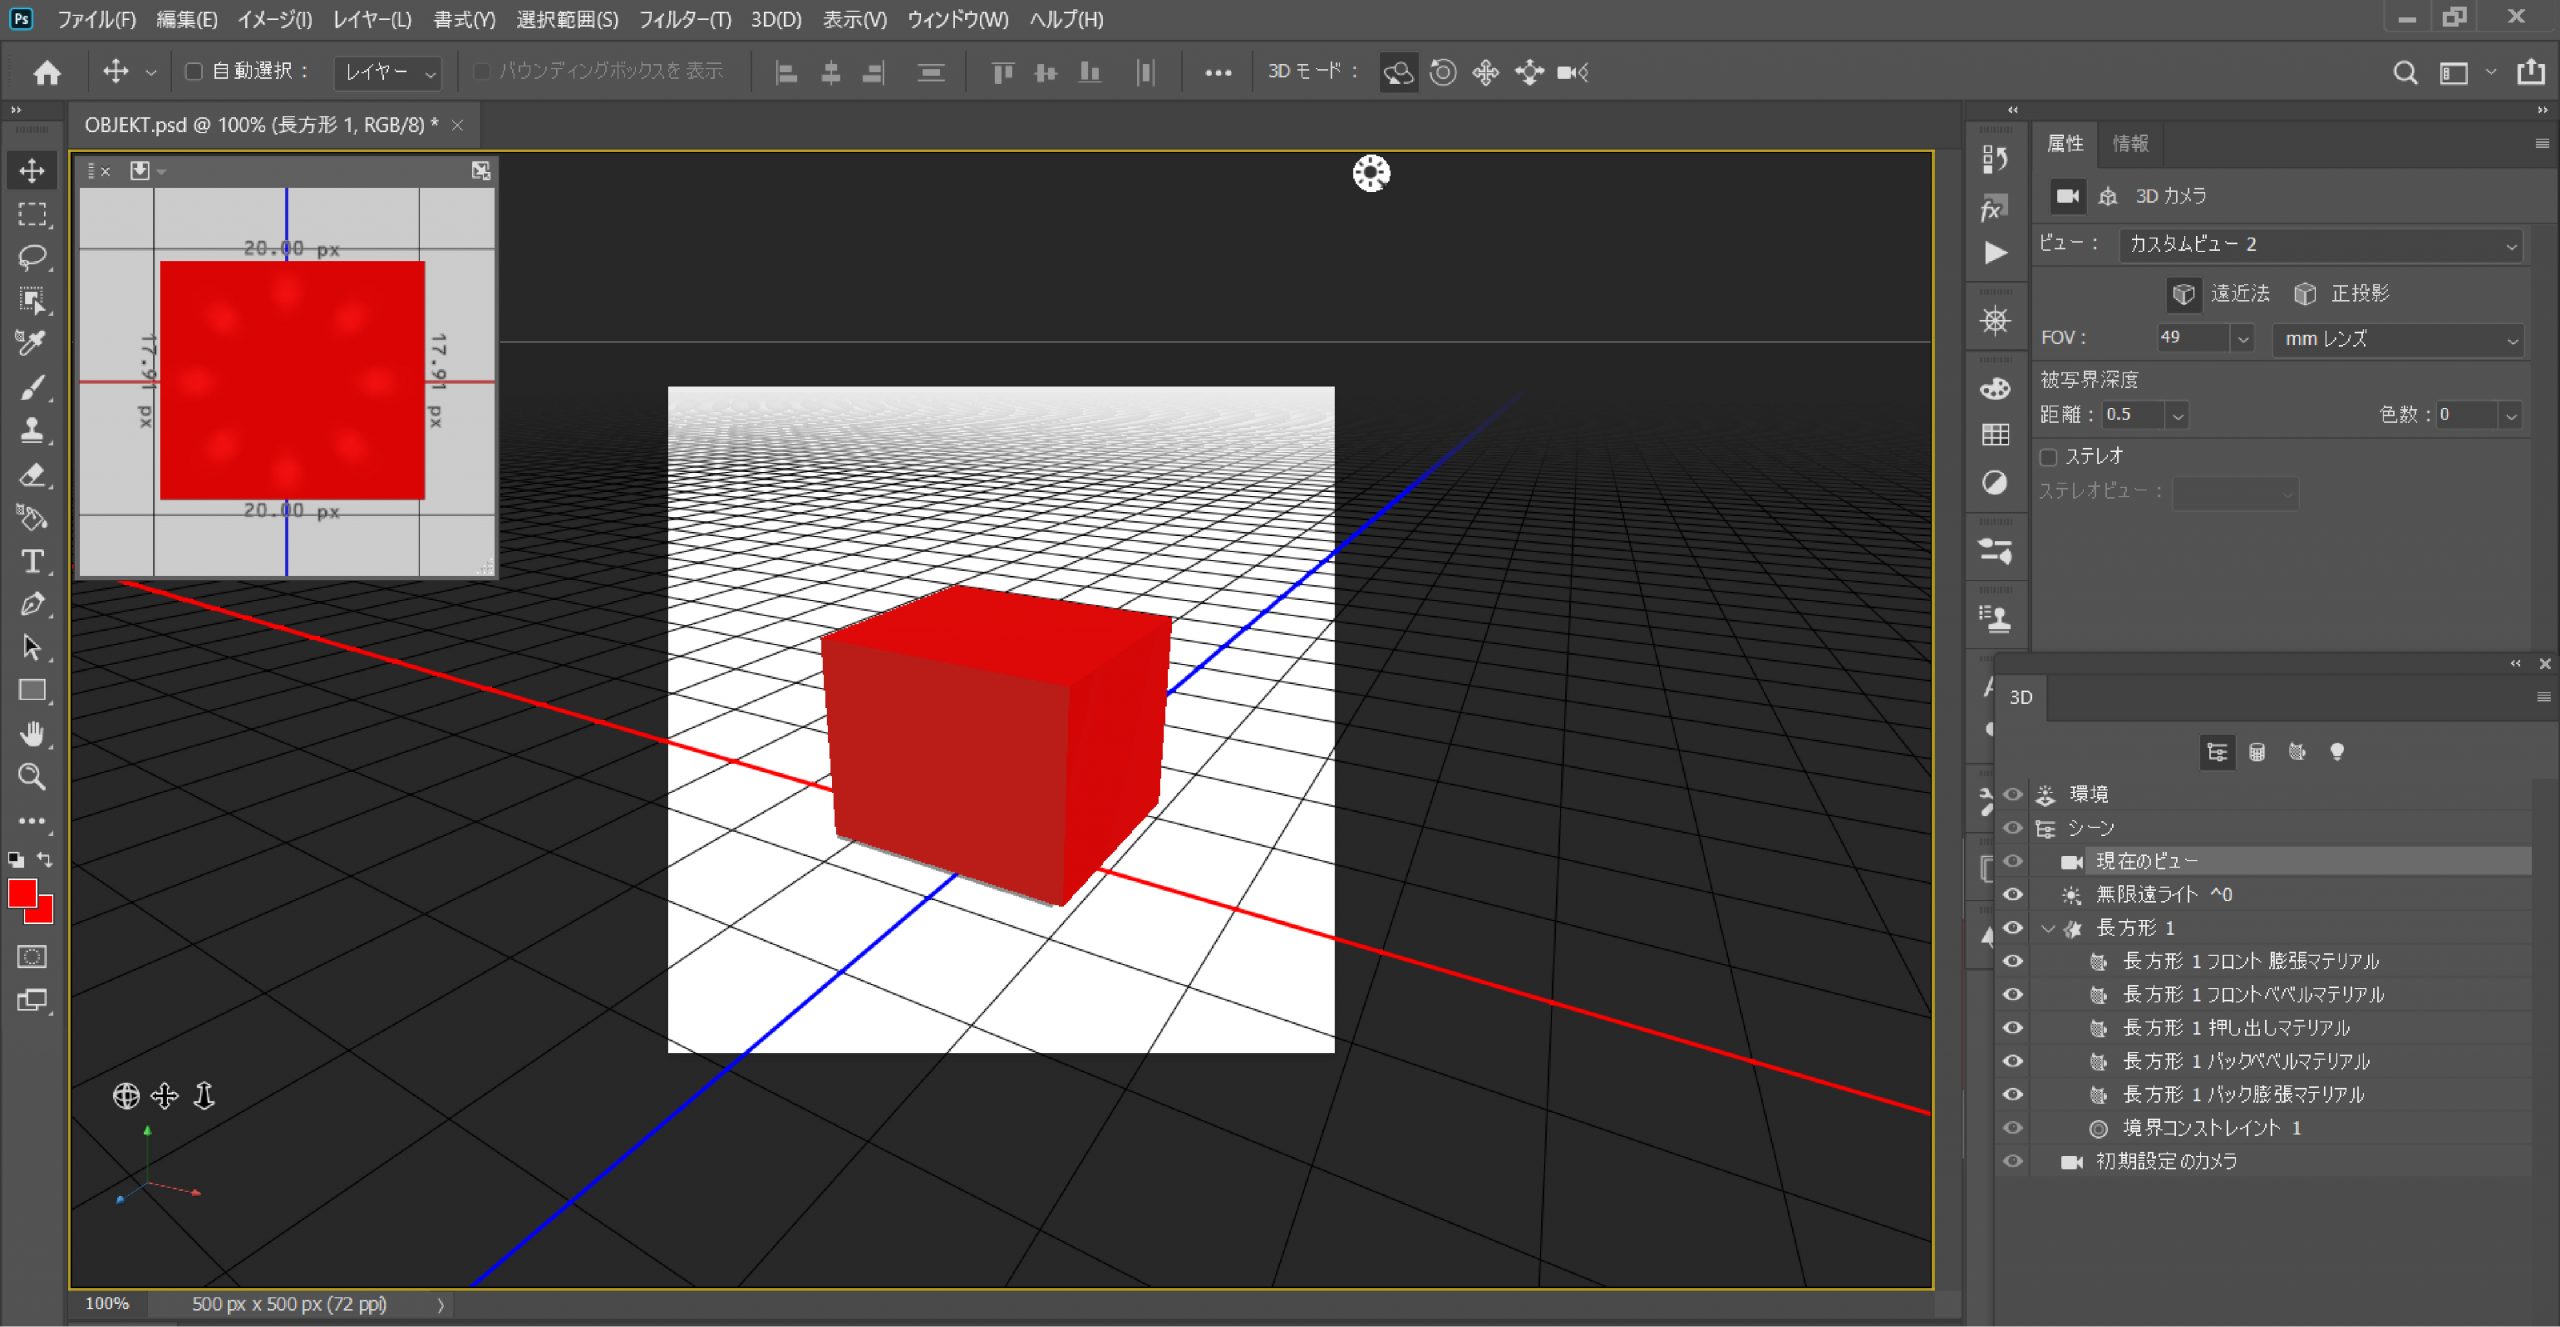Select the Zoom tool
The height and width of the screenshot is (1327, 2560).
point(32,777)
